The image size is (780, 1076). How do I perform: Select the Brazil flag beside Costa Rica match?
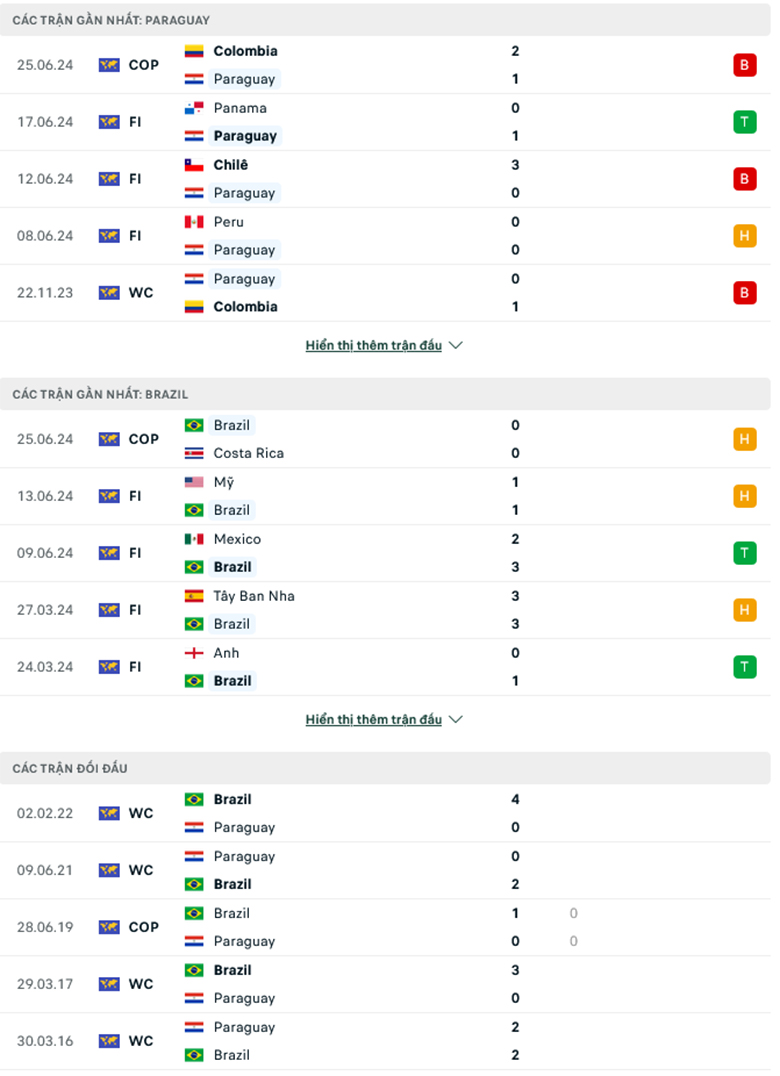(x=192, y=425)
